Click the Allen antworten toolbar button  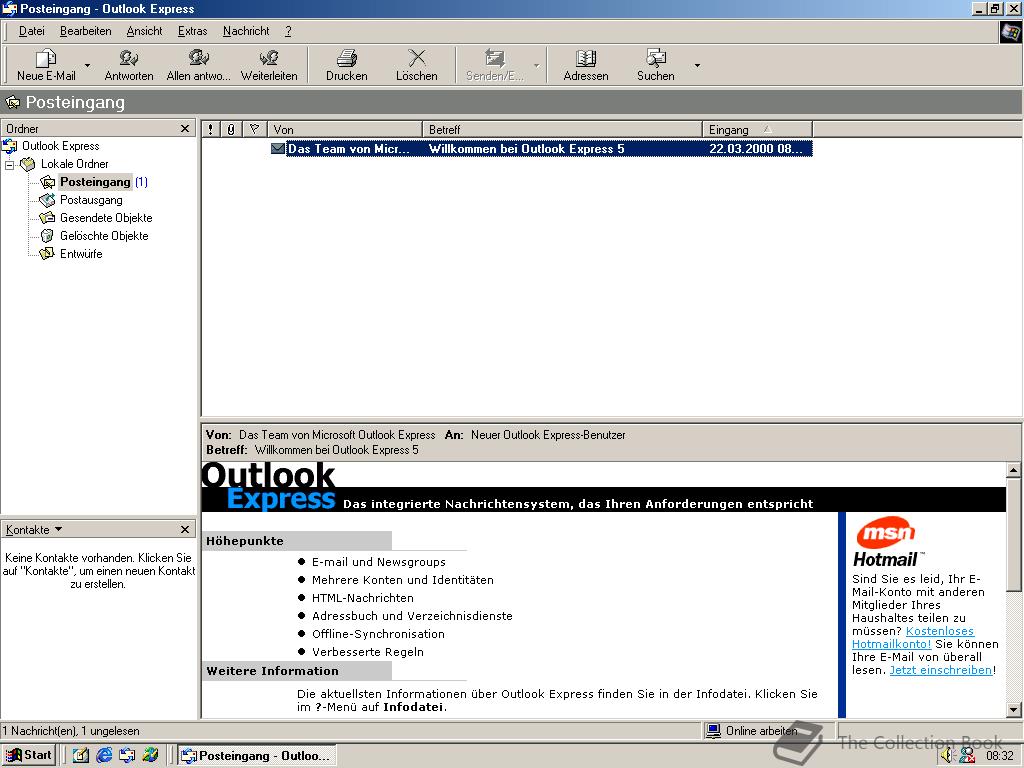(199, 65)
